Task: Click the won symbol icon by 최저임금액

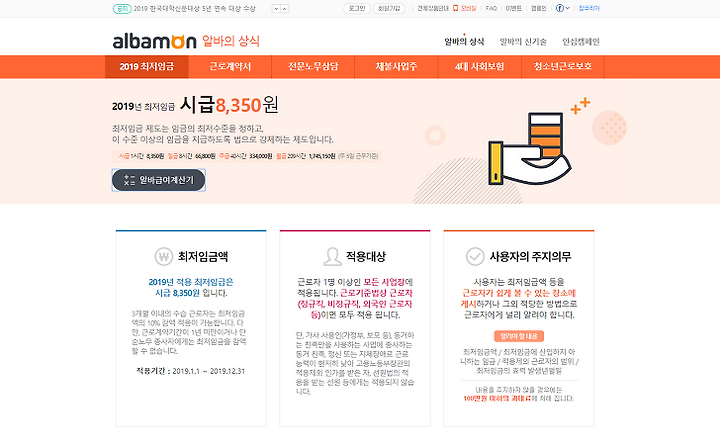Action: [163, 256]
